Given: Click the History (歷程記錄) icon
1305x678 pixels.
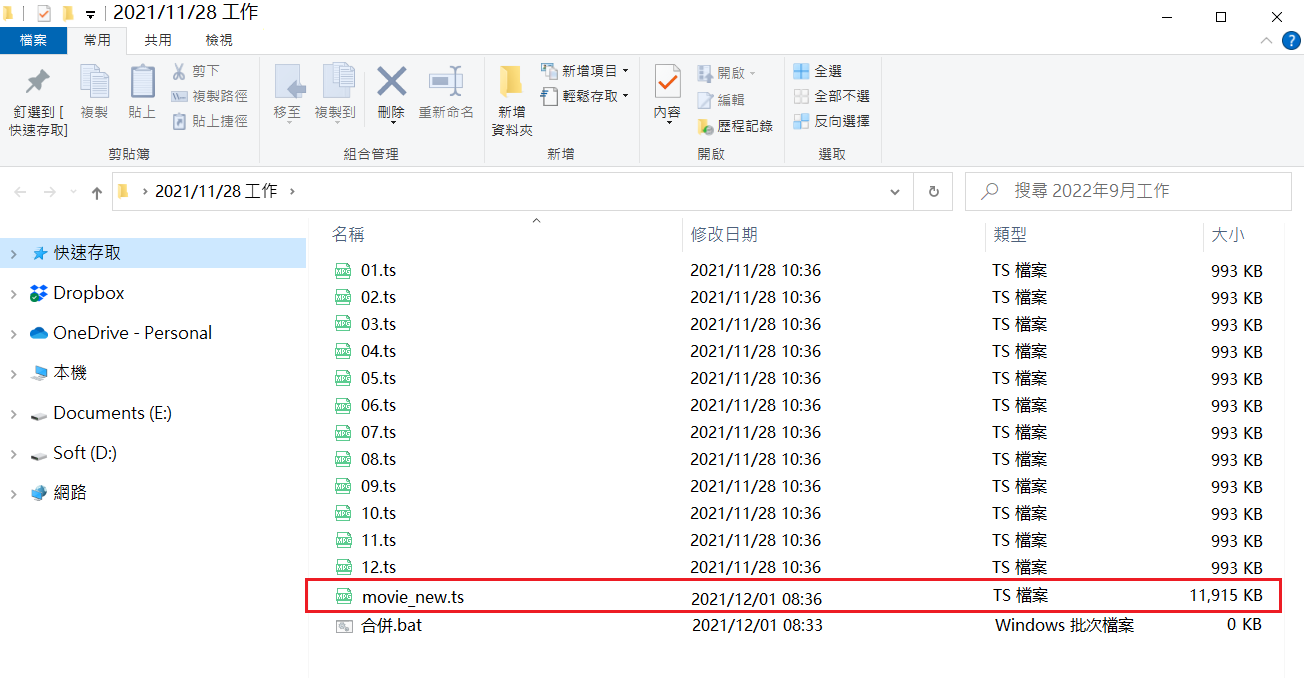Looking at the screenshot, I should 705,126.
